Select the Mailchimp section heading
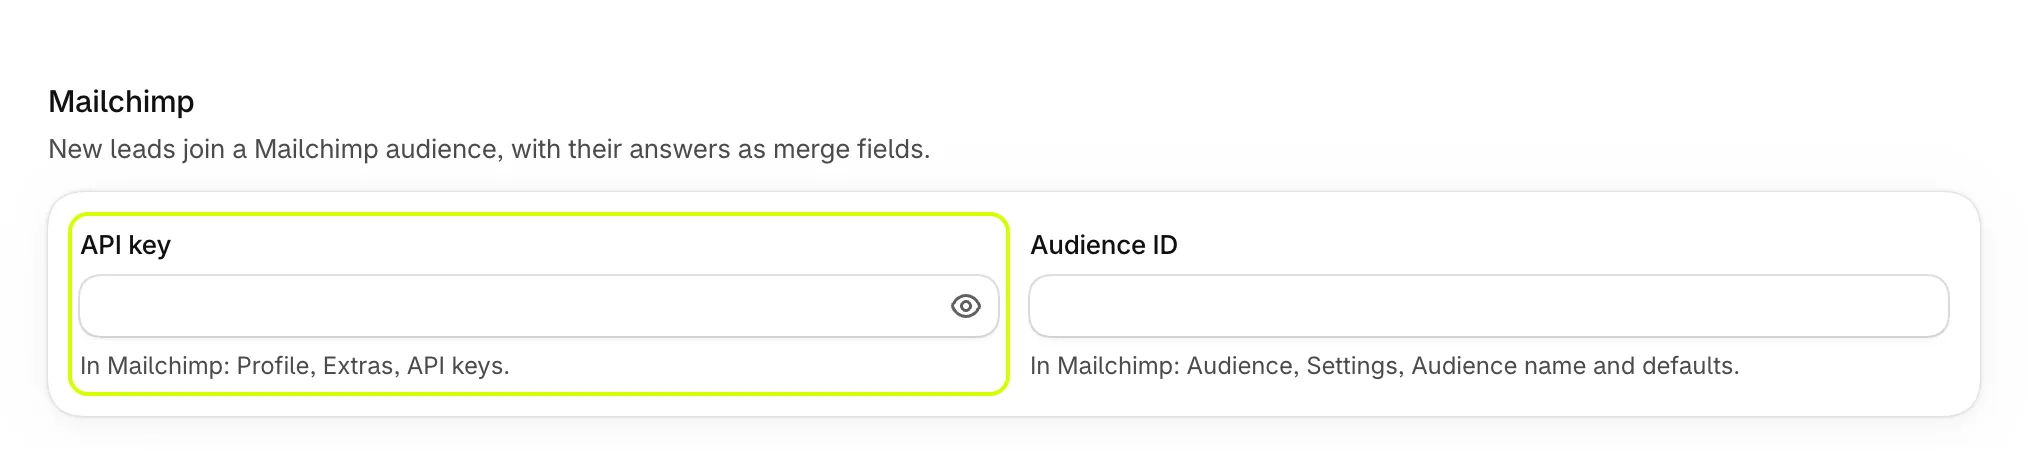Viewport: 2028px width, 464px height. click(121, 101)
